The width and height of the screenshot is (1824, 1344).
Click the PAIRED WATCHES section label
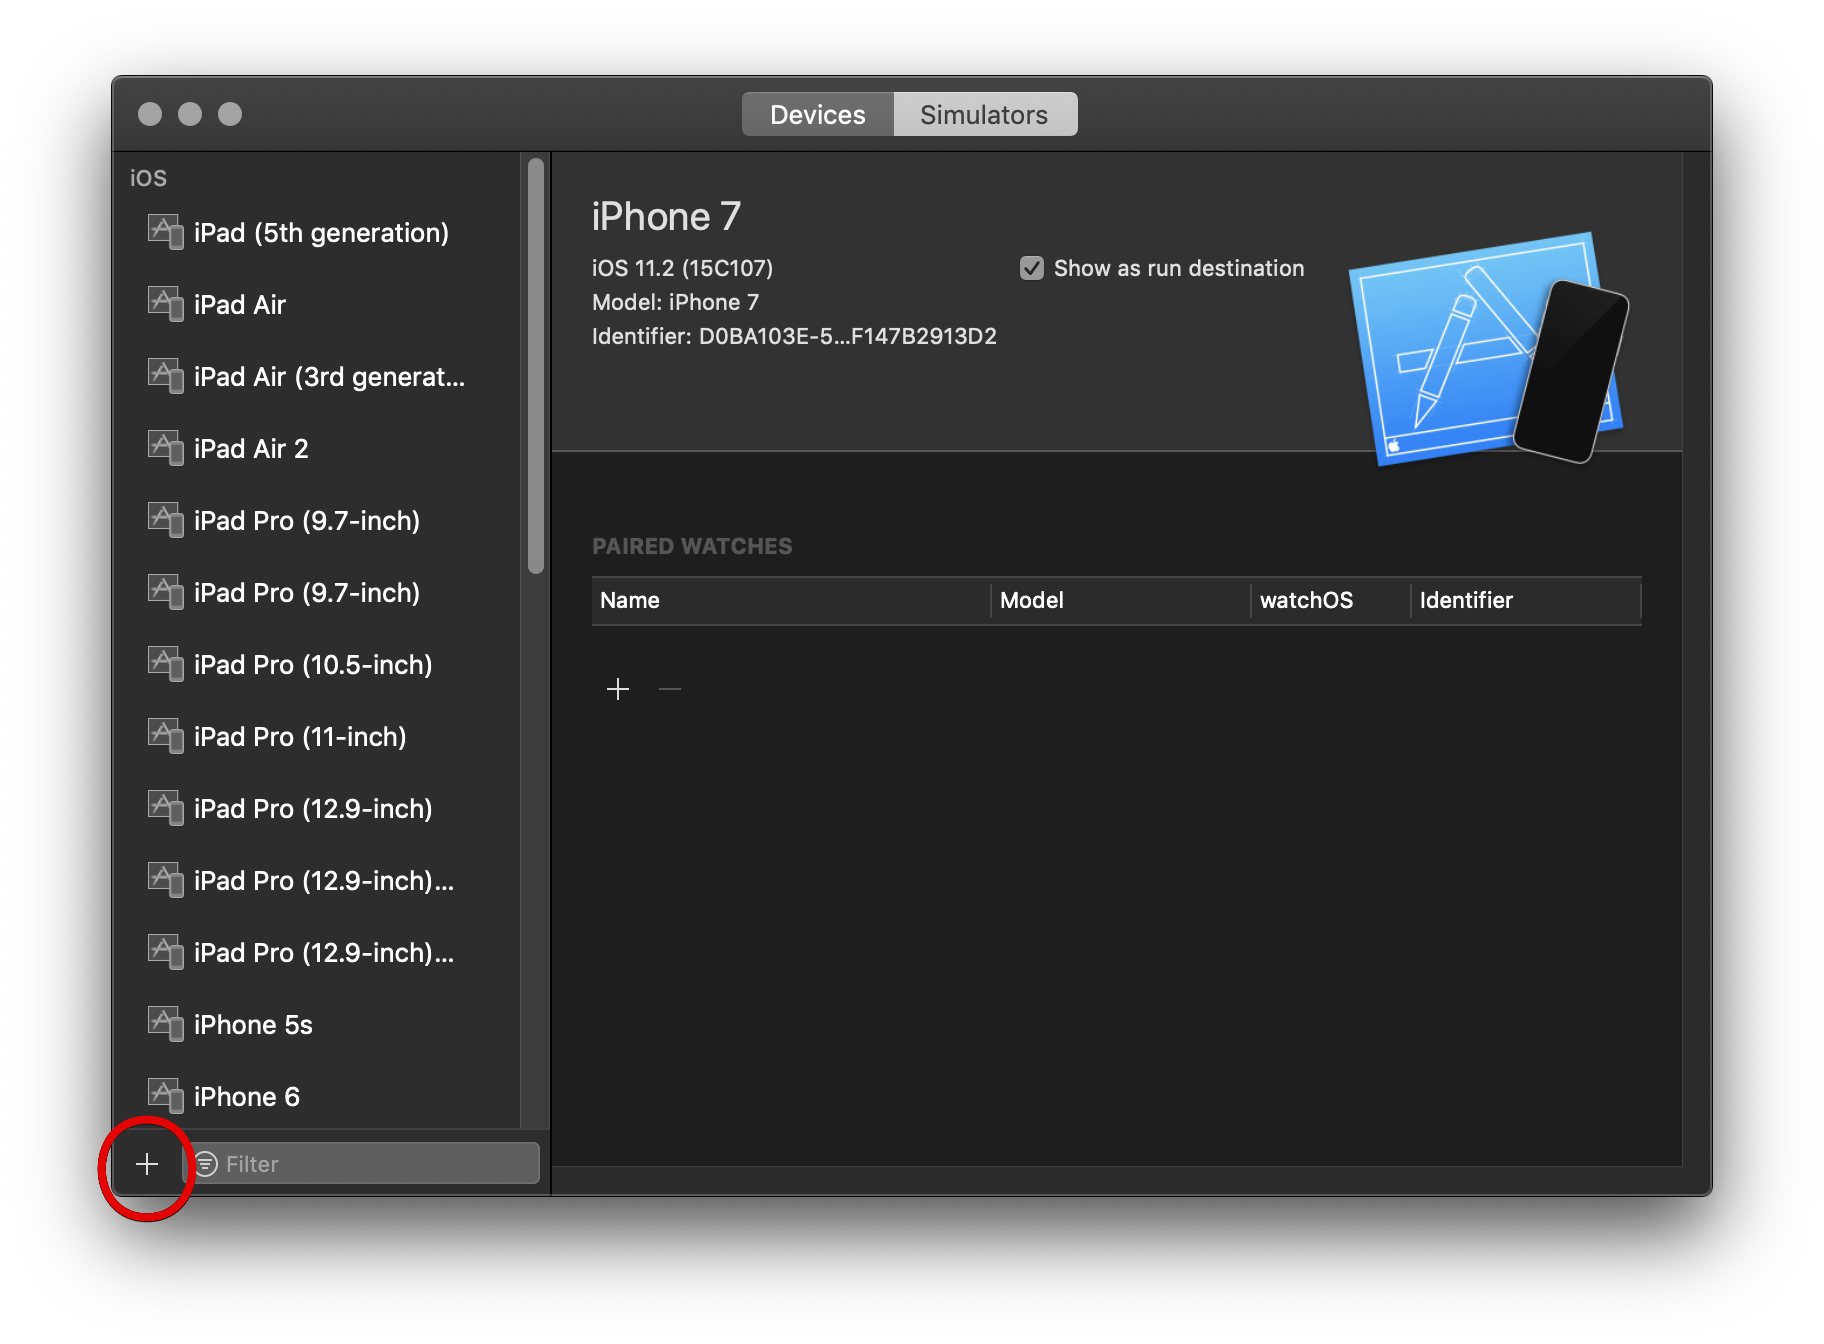coord(692,546)
